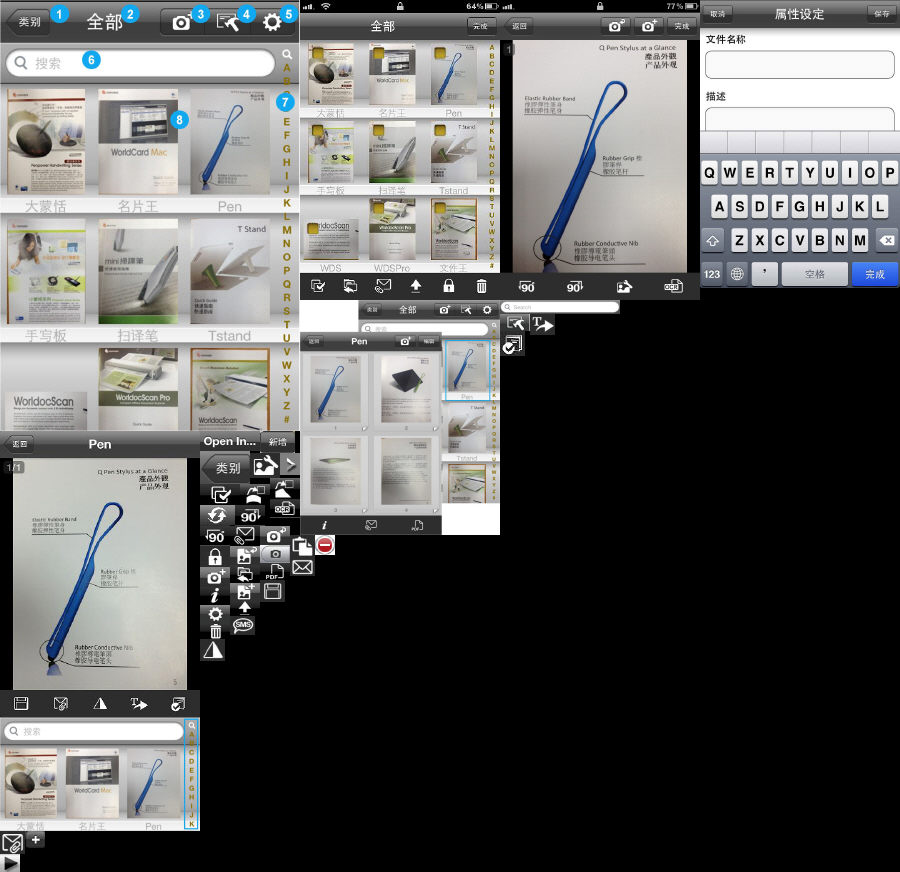The height and width of the screenshot is (872, 900).
Task: Click the backspace key on the keyboard
Action: click(x=885, y=240)
